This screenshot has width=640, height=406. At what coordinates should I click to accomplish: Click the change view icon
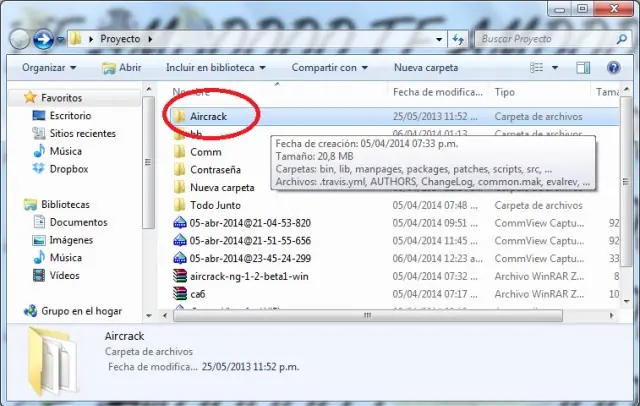537,68
